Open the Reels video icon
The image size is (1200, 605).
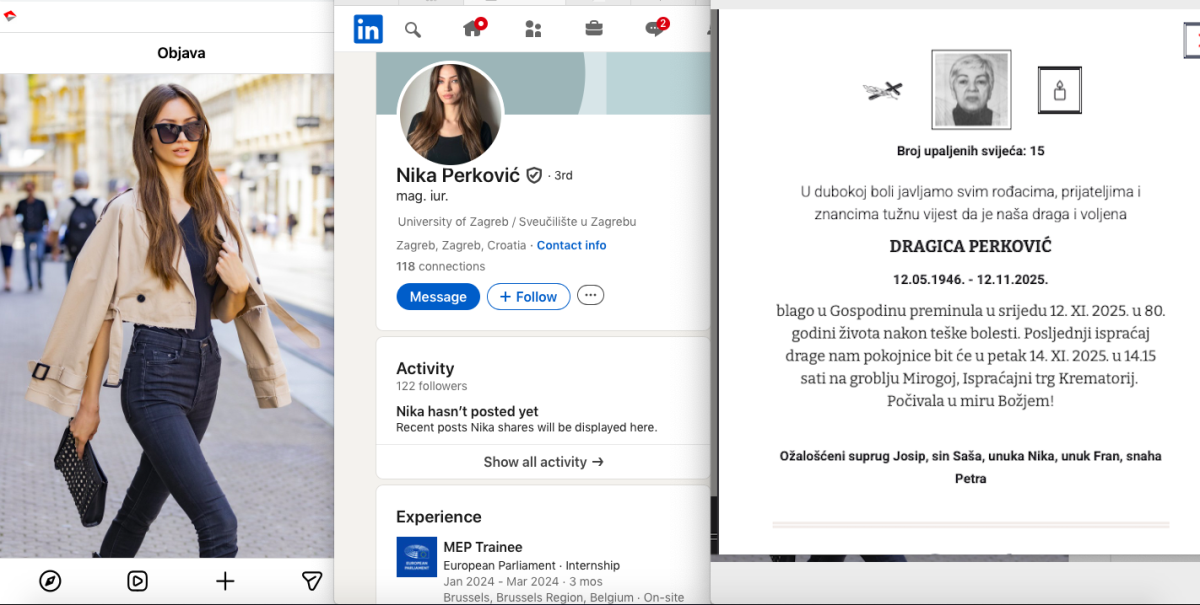(x=137, y=581)
